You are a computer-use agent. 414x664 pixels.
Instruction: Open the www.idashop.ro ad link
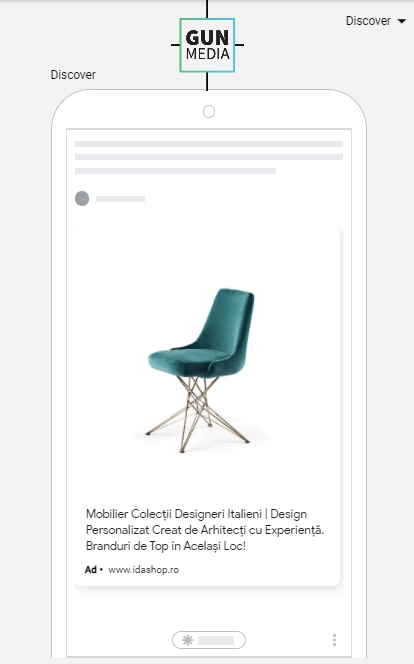(144, 570)
